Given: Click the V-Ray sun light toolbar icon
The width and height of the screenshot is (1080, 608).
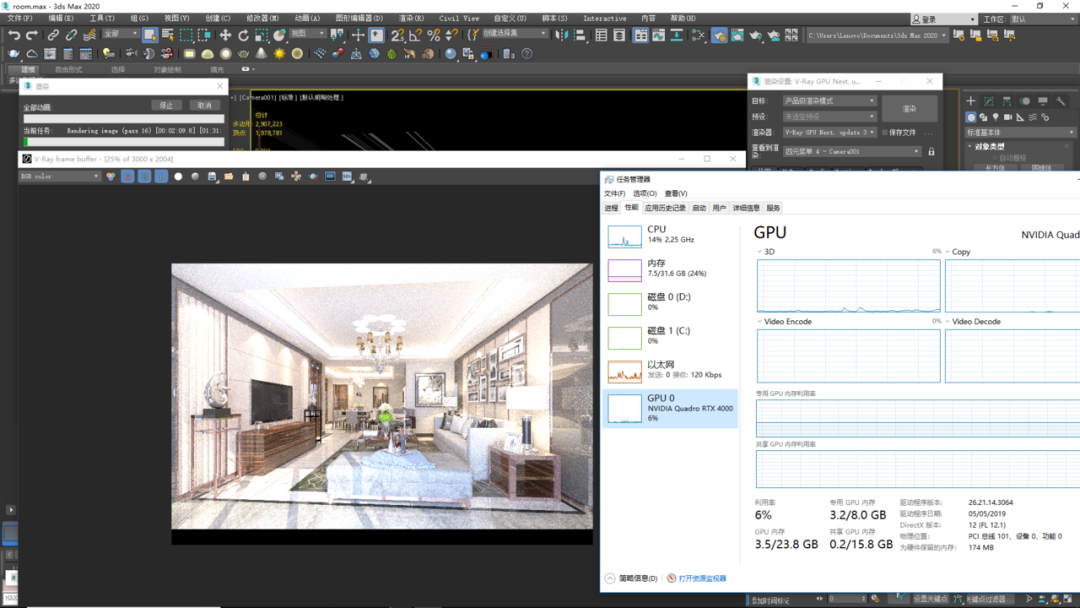Looking at the screenshot, I should pyautogui.click(x=279, y=54).
